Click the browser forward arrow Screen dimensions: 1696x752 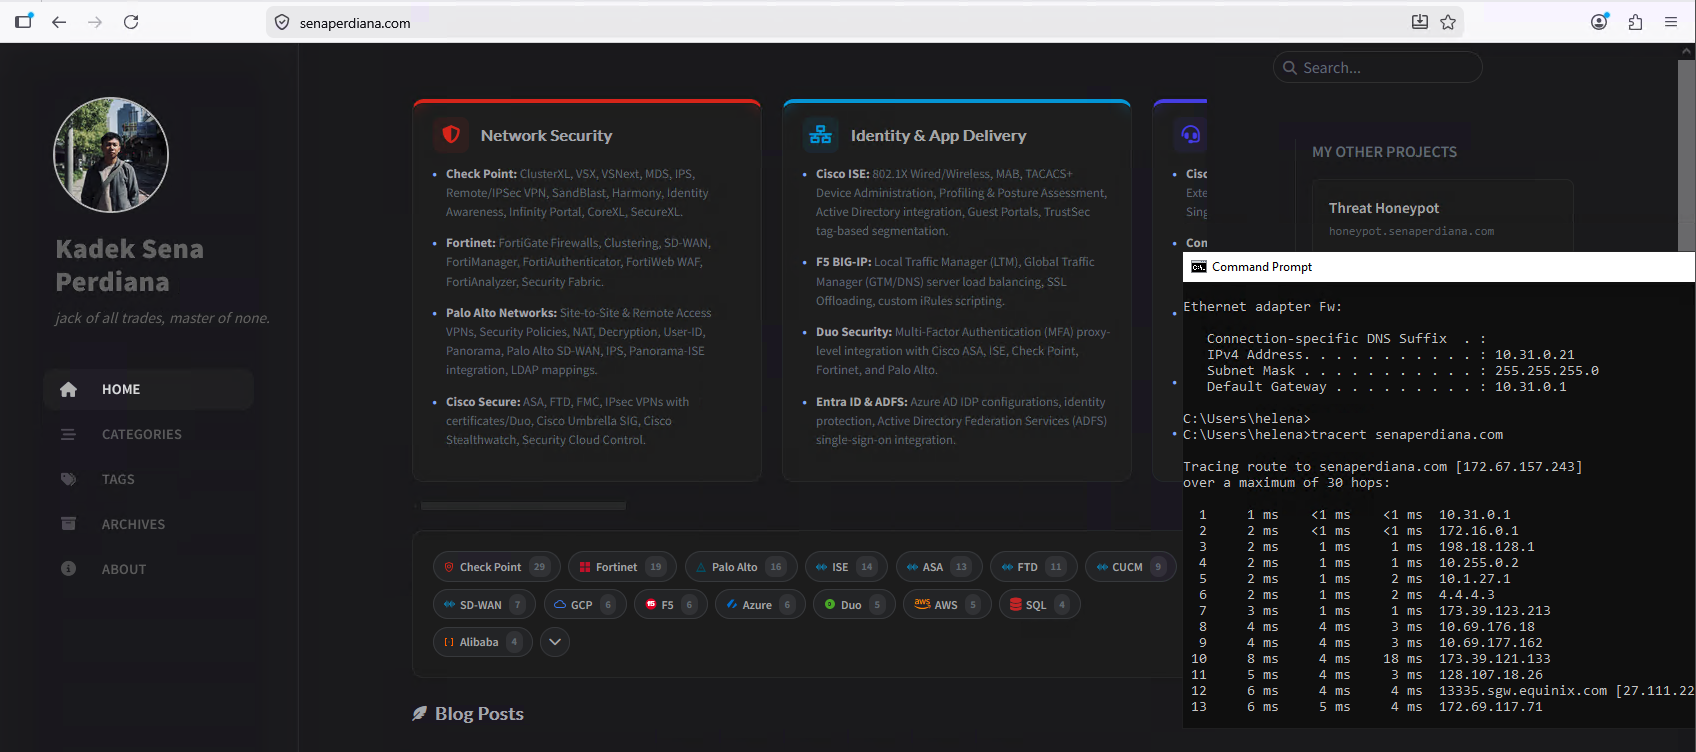pyautogui.click(x=95, y=22)
